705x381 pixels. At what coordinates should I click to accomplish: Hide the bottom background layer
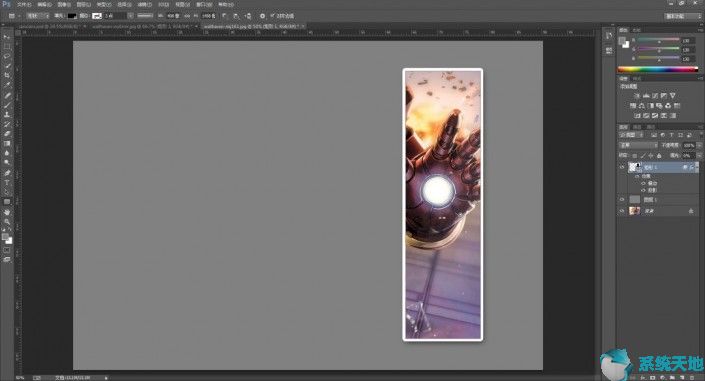[x=622, y=211]
